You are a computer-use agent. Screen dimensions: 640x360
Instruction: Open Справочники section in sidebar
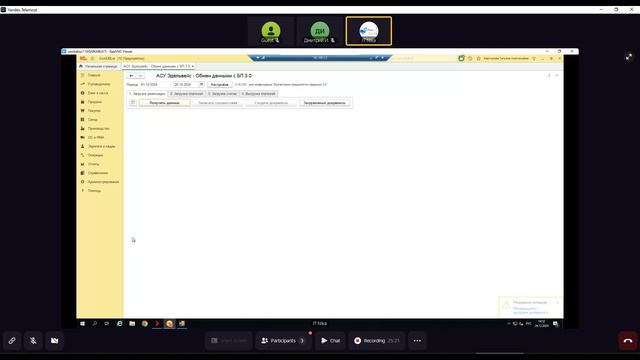click(x=98, y=173)
